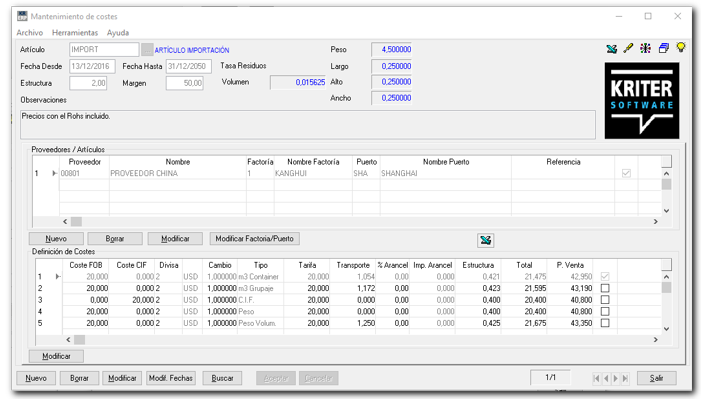Toggle the checkbox in the m3 Container row
The width and height of the screenshot is (701, 399).
click(605, 276)
